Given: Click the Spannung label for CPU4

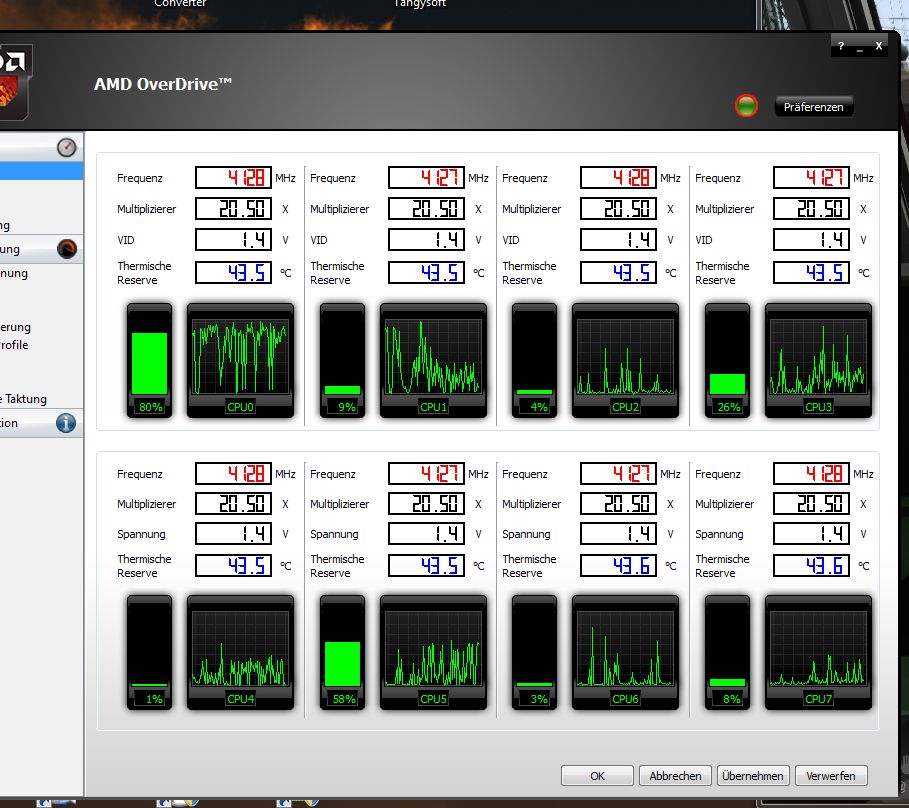Looking at the screenshot, I should click(x=141, y=534).
